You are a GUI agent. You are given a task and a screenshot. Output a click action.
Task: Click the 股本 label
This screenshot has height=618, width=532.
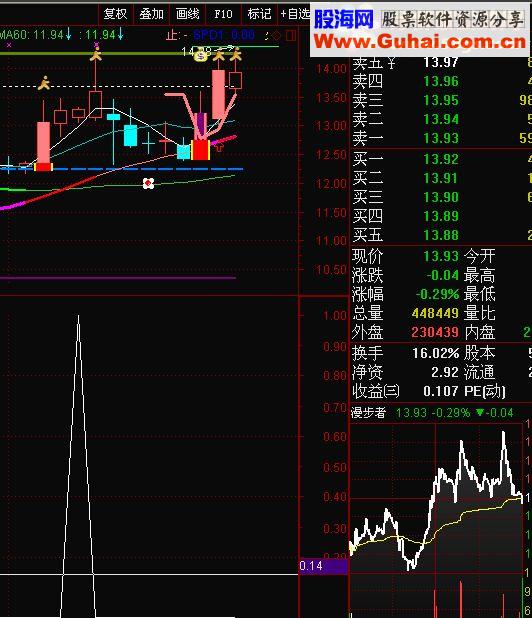[x=480, y=353]
